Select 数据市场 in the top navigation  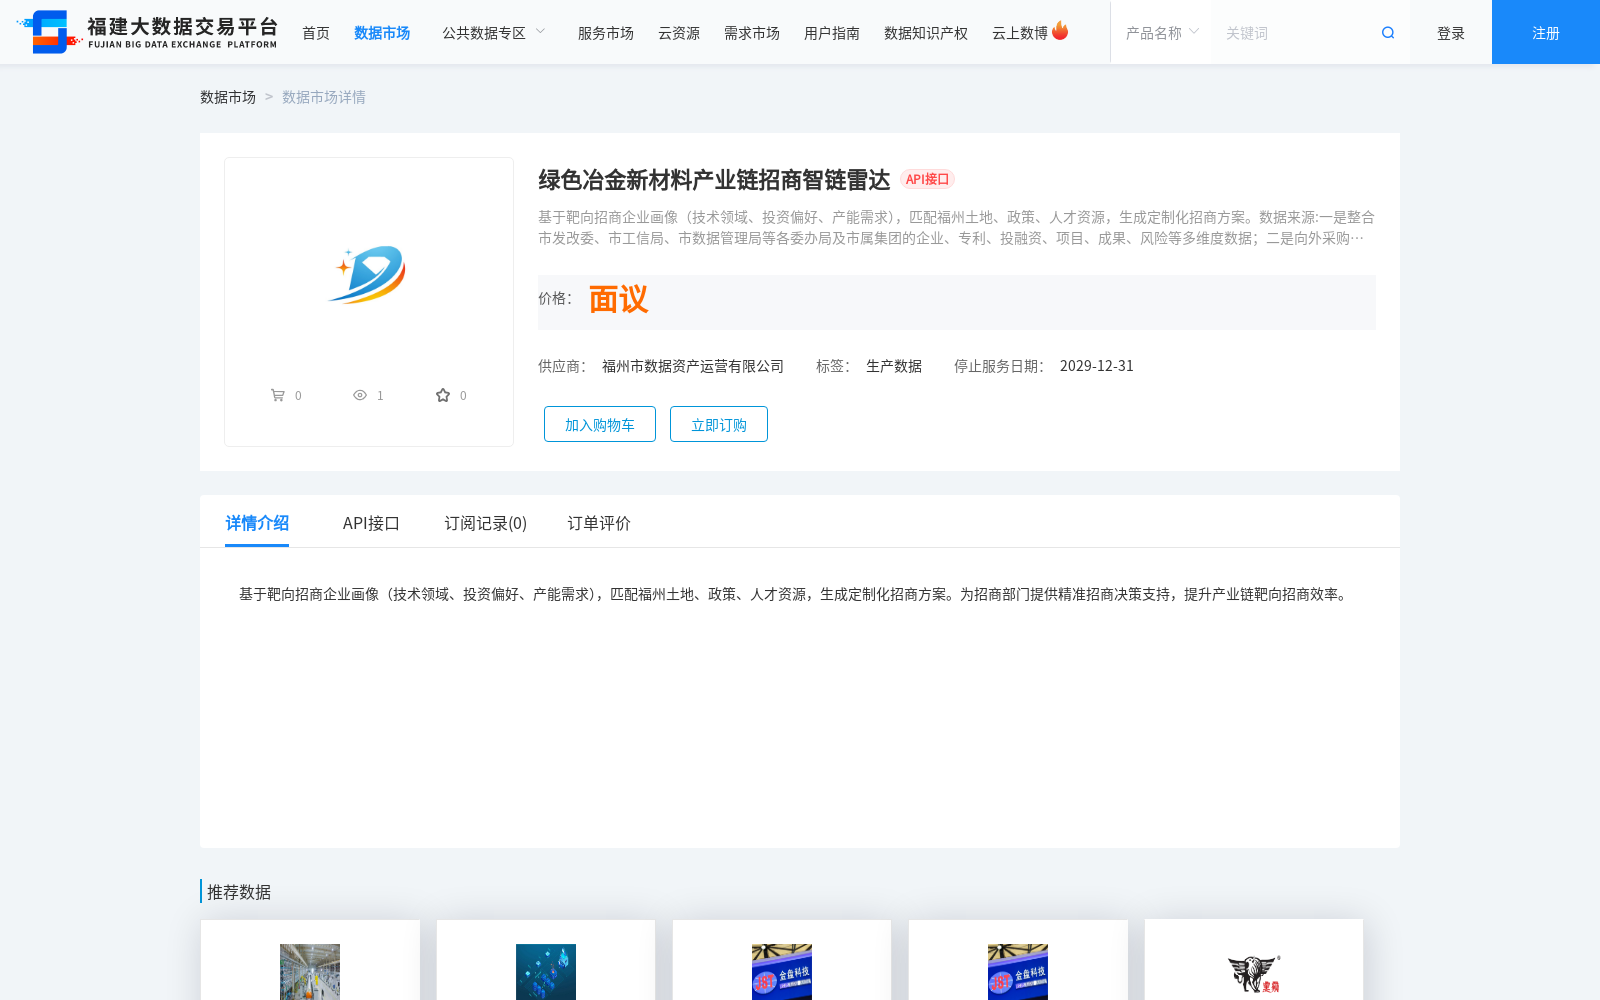click(x=382, y=33)
